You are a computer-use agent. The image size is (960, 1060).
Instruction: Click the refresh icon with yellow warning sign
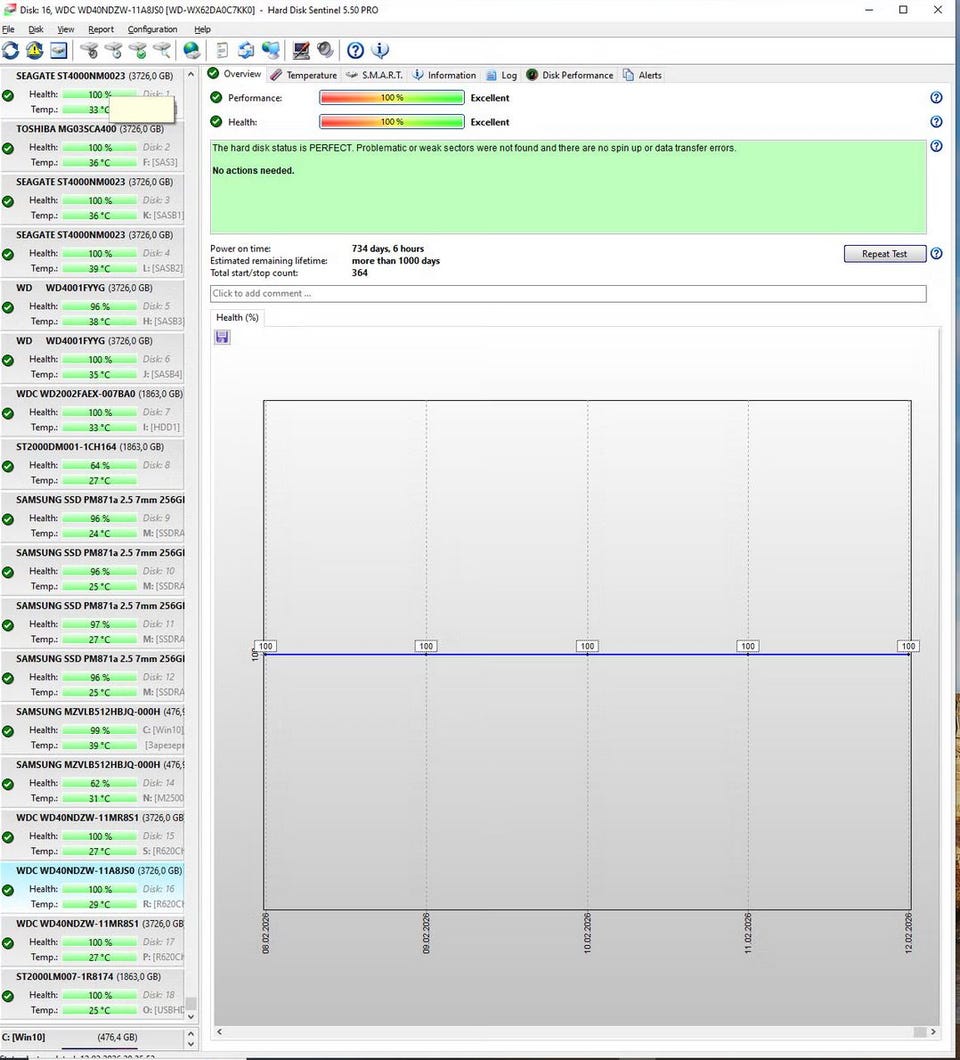(34, 50)
